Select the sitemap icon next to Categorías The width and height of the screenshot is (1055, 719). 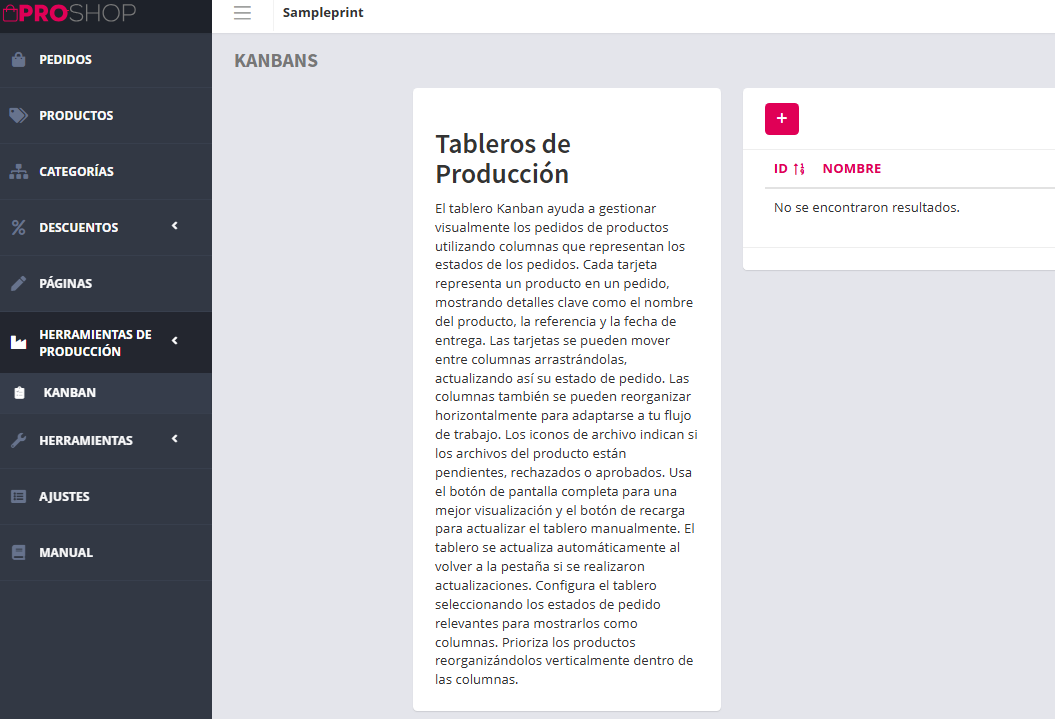point(18,172)
